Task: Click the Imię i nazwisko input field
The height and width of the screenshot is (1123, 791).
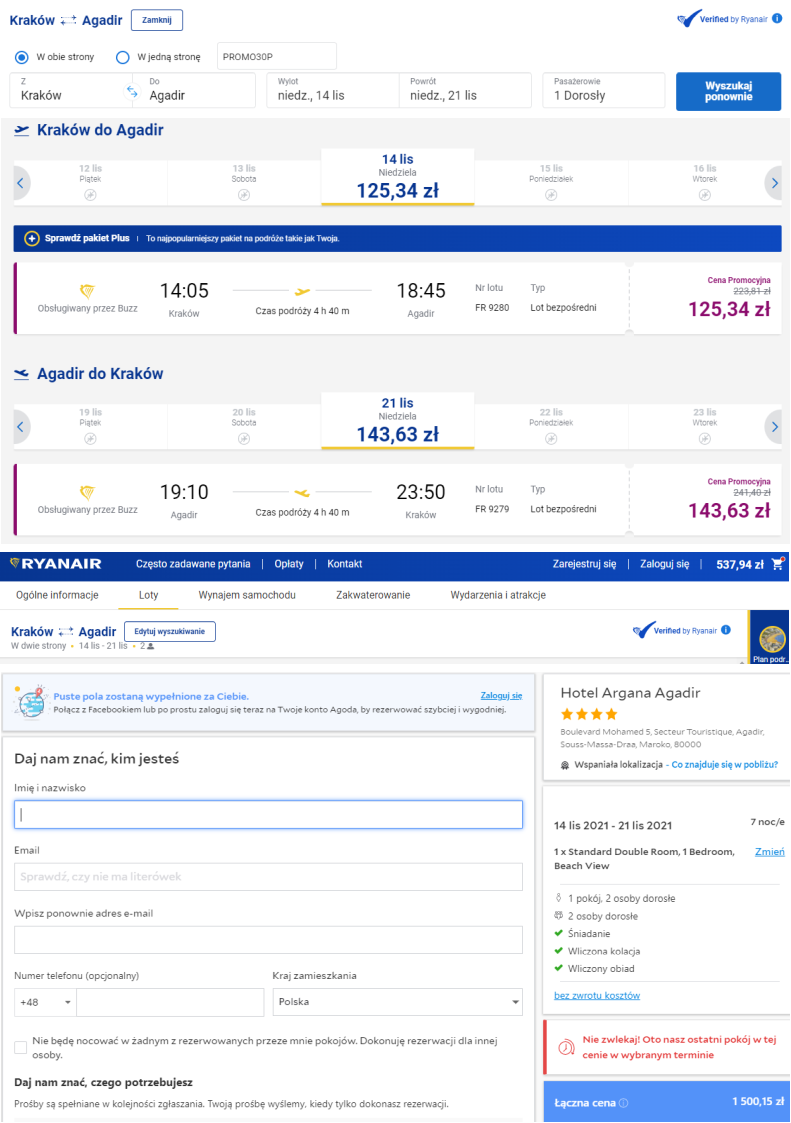Action: (269, 815)
